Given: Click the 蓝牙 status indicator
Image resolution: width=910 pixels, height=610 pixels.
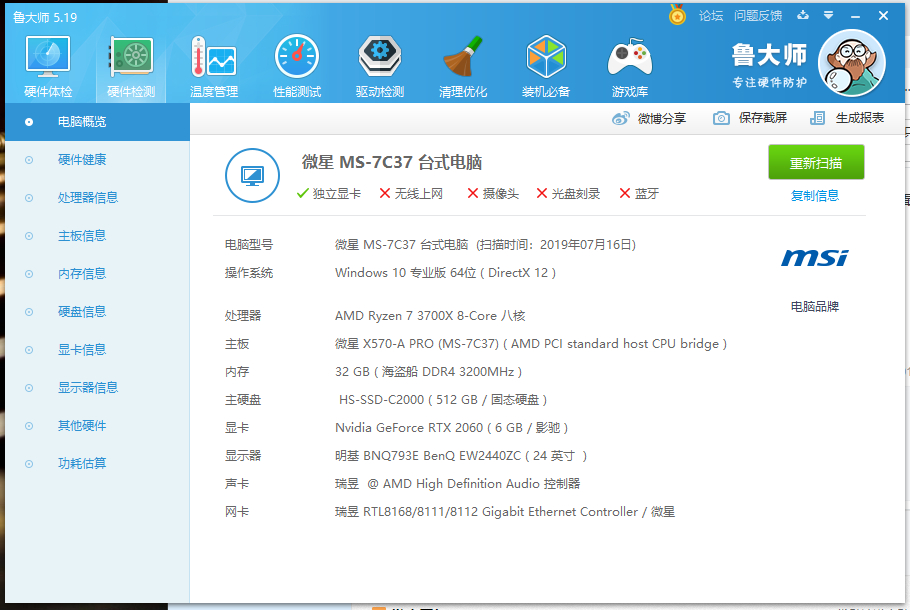Looking at the screenshot, I should click(x=639, y=194).
